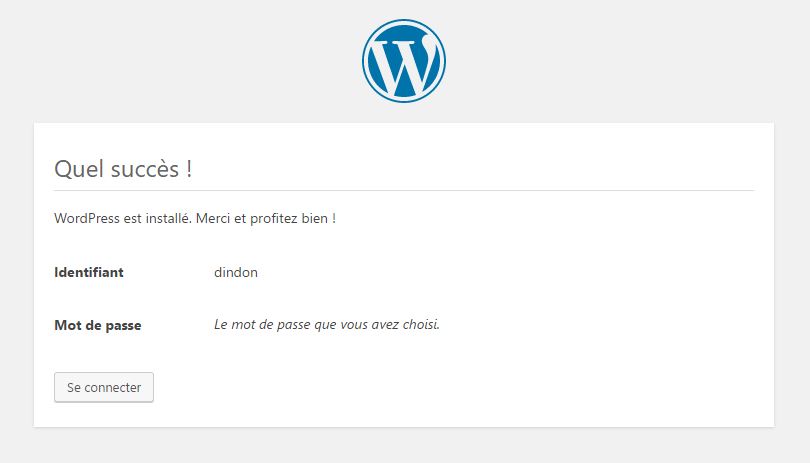Click the divider line under the heading
Screen dimensions: 810x463
(x=404, y=190)
